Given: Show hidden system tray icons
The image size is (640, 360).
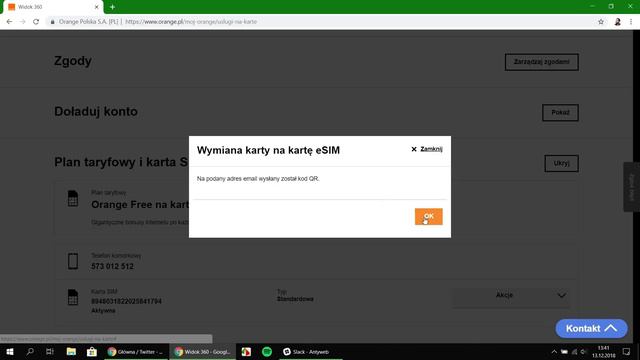Looking at the screenshot, I should pyautogui.click(x=554, y=351).
